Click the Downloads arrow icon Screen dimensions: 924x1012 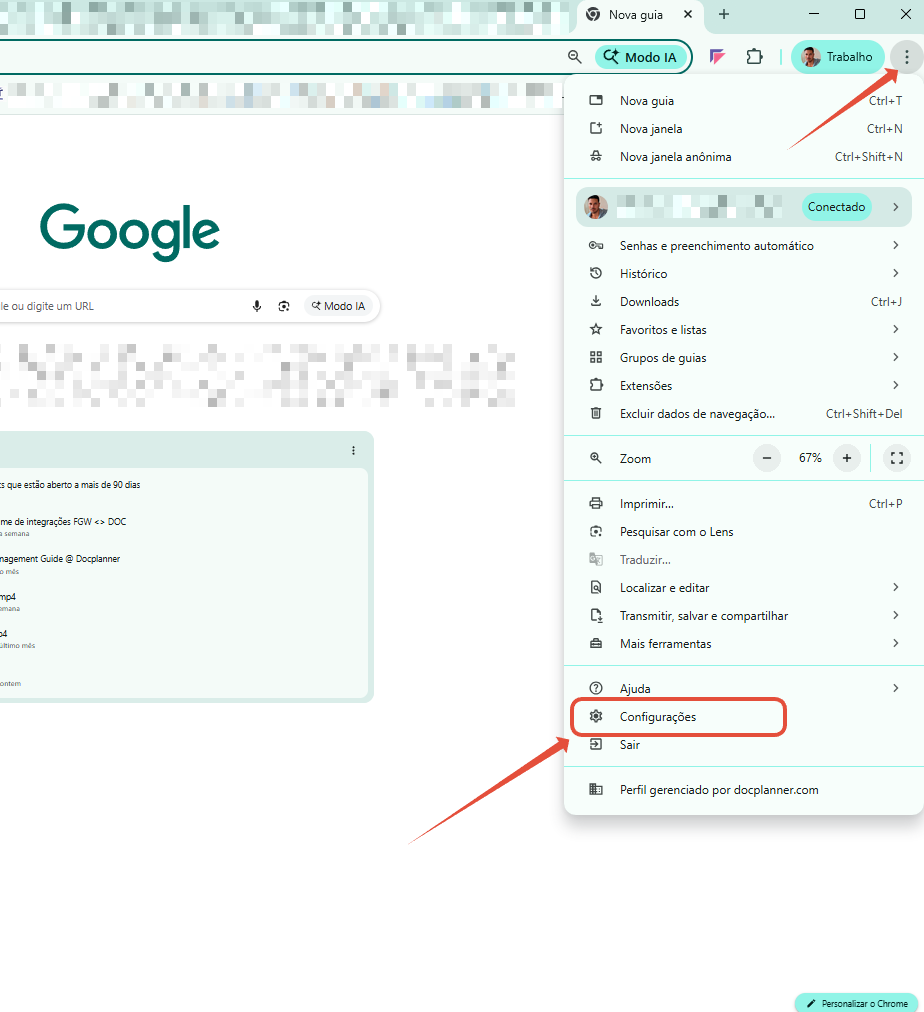pyautogui.click(x=596, y=301)
